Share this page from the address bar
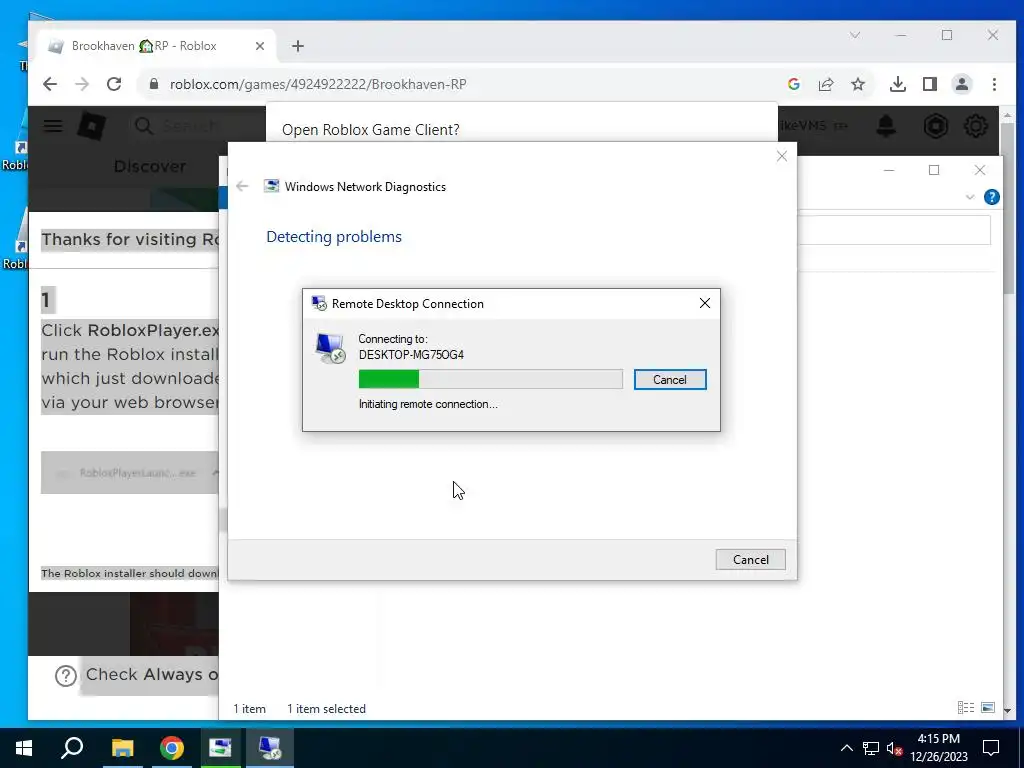The width and height of the screenshot is (1024, 768). pos(826,84)
